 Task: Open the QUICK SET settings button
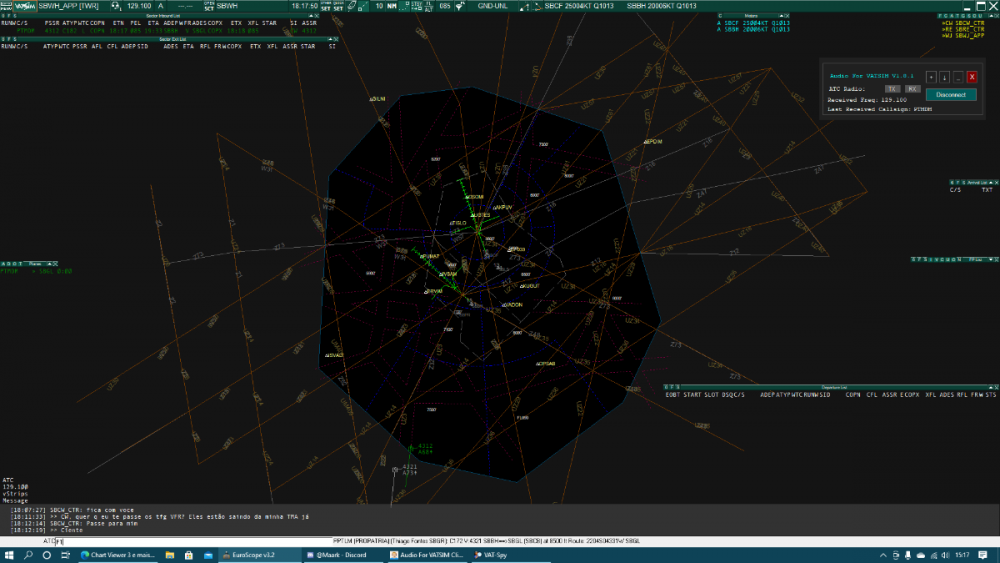click(339, 6)
